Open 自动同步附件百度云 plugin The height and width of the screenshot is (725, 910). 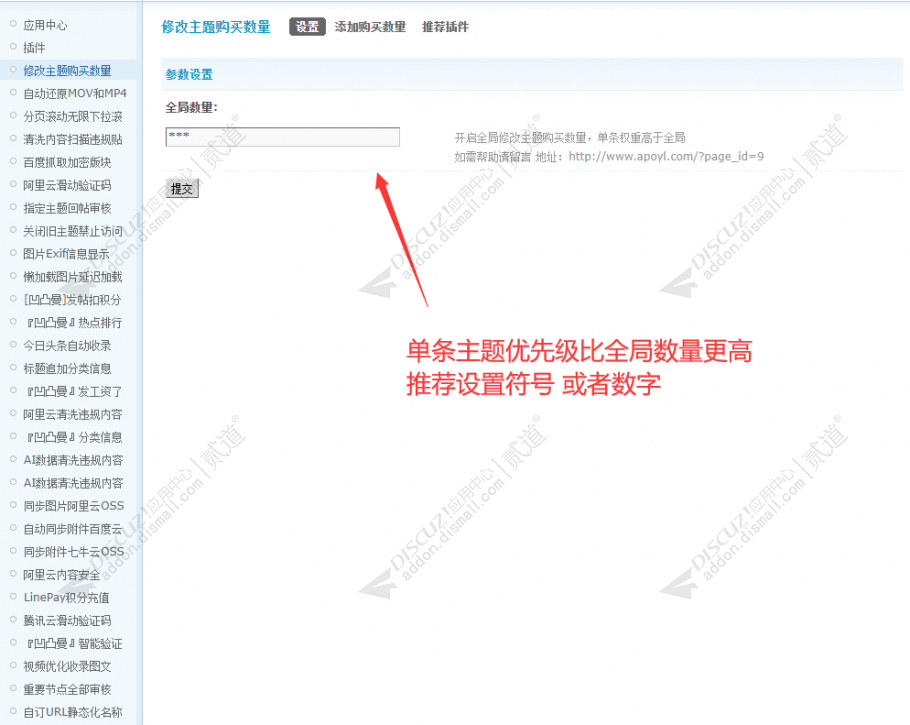click(x=73, y=529)
